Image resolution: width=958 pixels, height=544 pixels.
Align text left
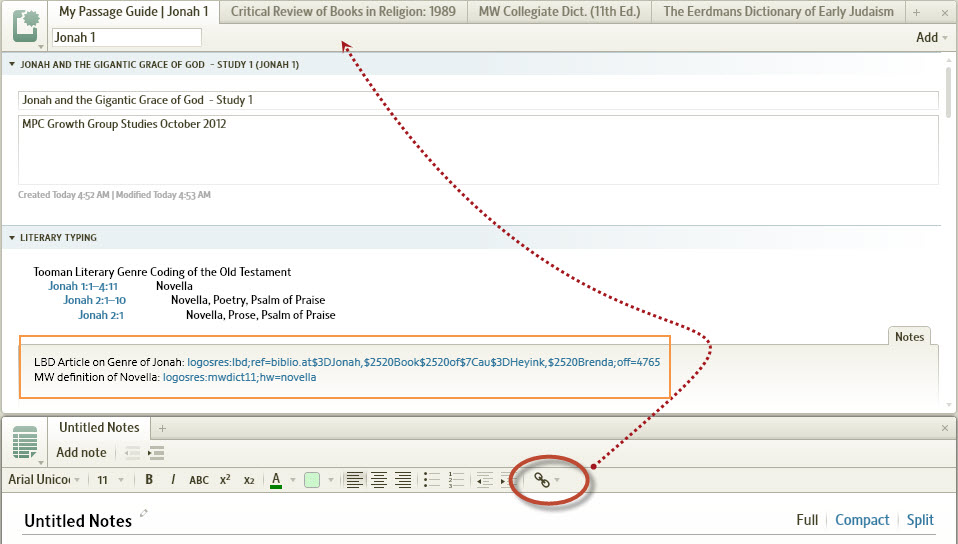click(354, 480)
